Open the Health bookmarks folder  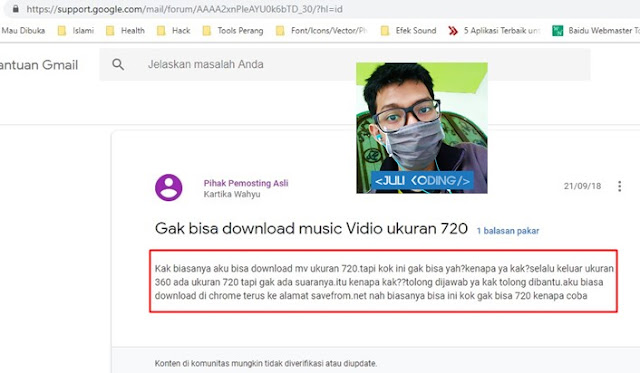coord(125,31)
